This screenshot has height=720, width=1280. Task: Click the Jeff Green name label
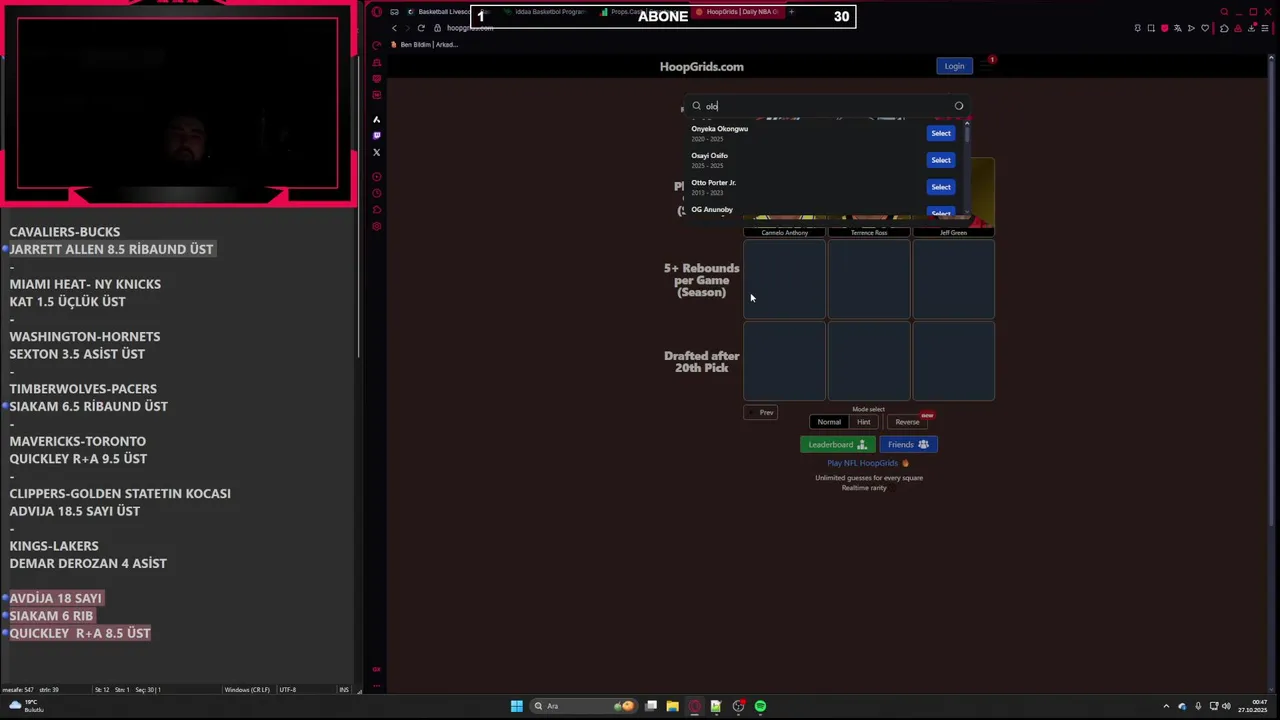tap(953, 233)
